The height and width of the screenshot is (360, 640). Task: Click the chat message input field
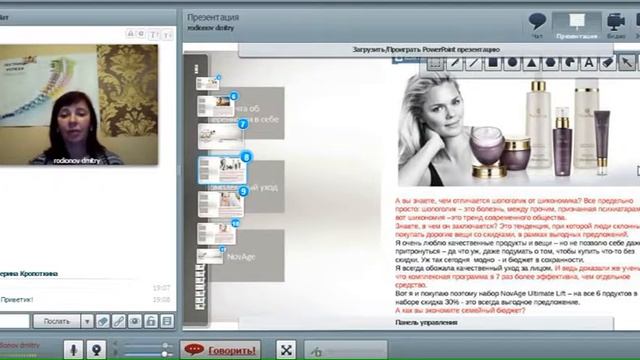(x=15, y=321)
